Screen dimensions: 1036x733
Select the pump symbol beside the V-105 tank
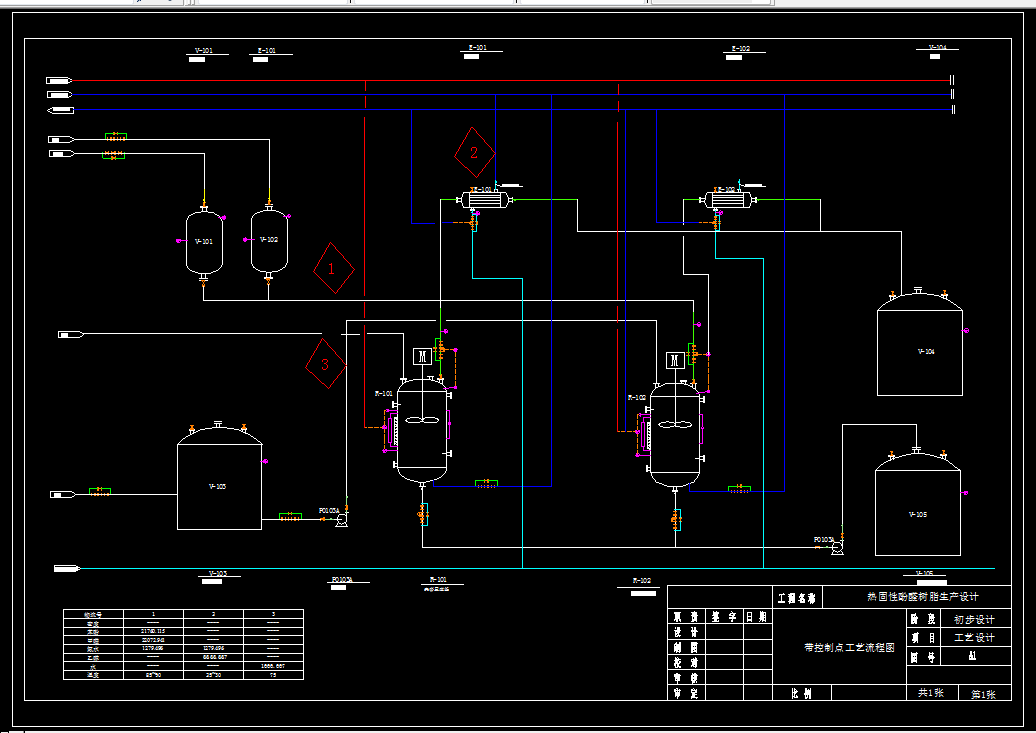click(837, 548)
